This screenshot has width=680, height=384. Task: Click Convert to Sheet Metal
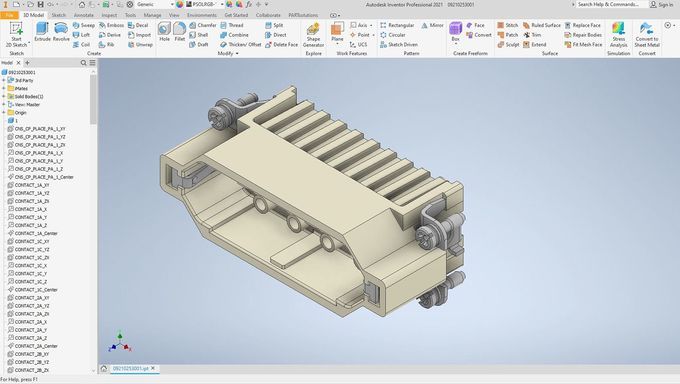point(647,35)
